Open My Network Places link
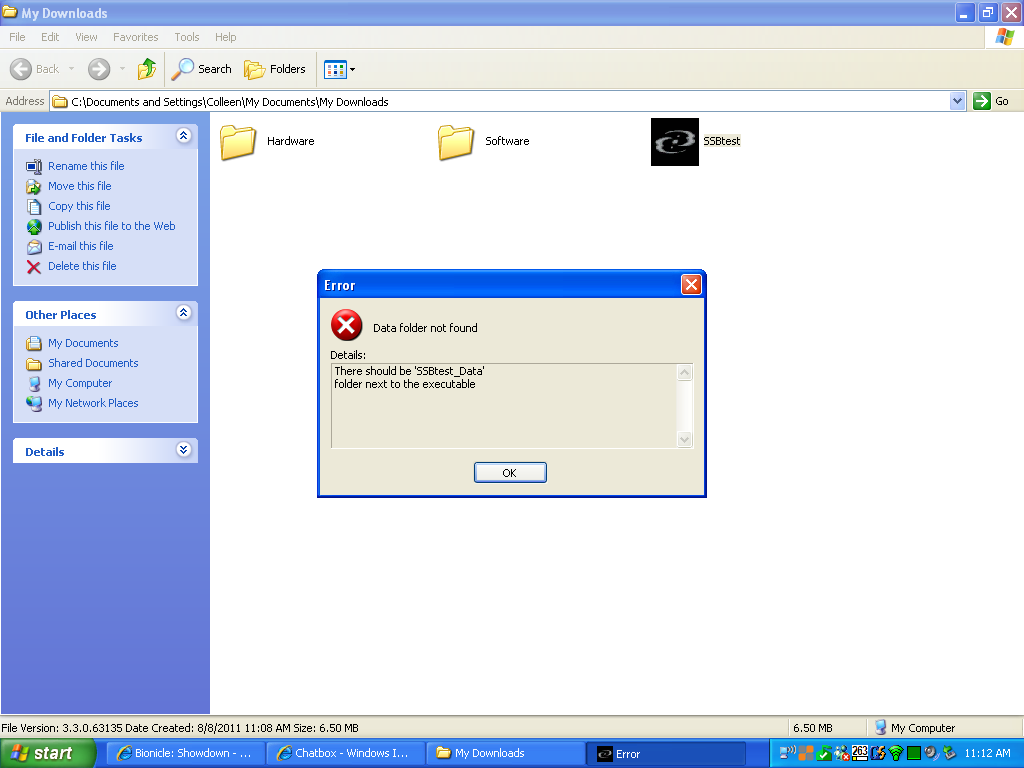 (93, 404)
